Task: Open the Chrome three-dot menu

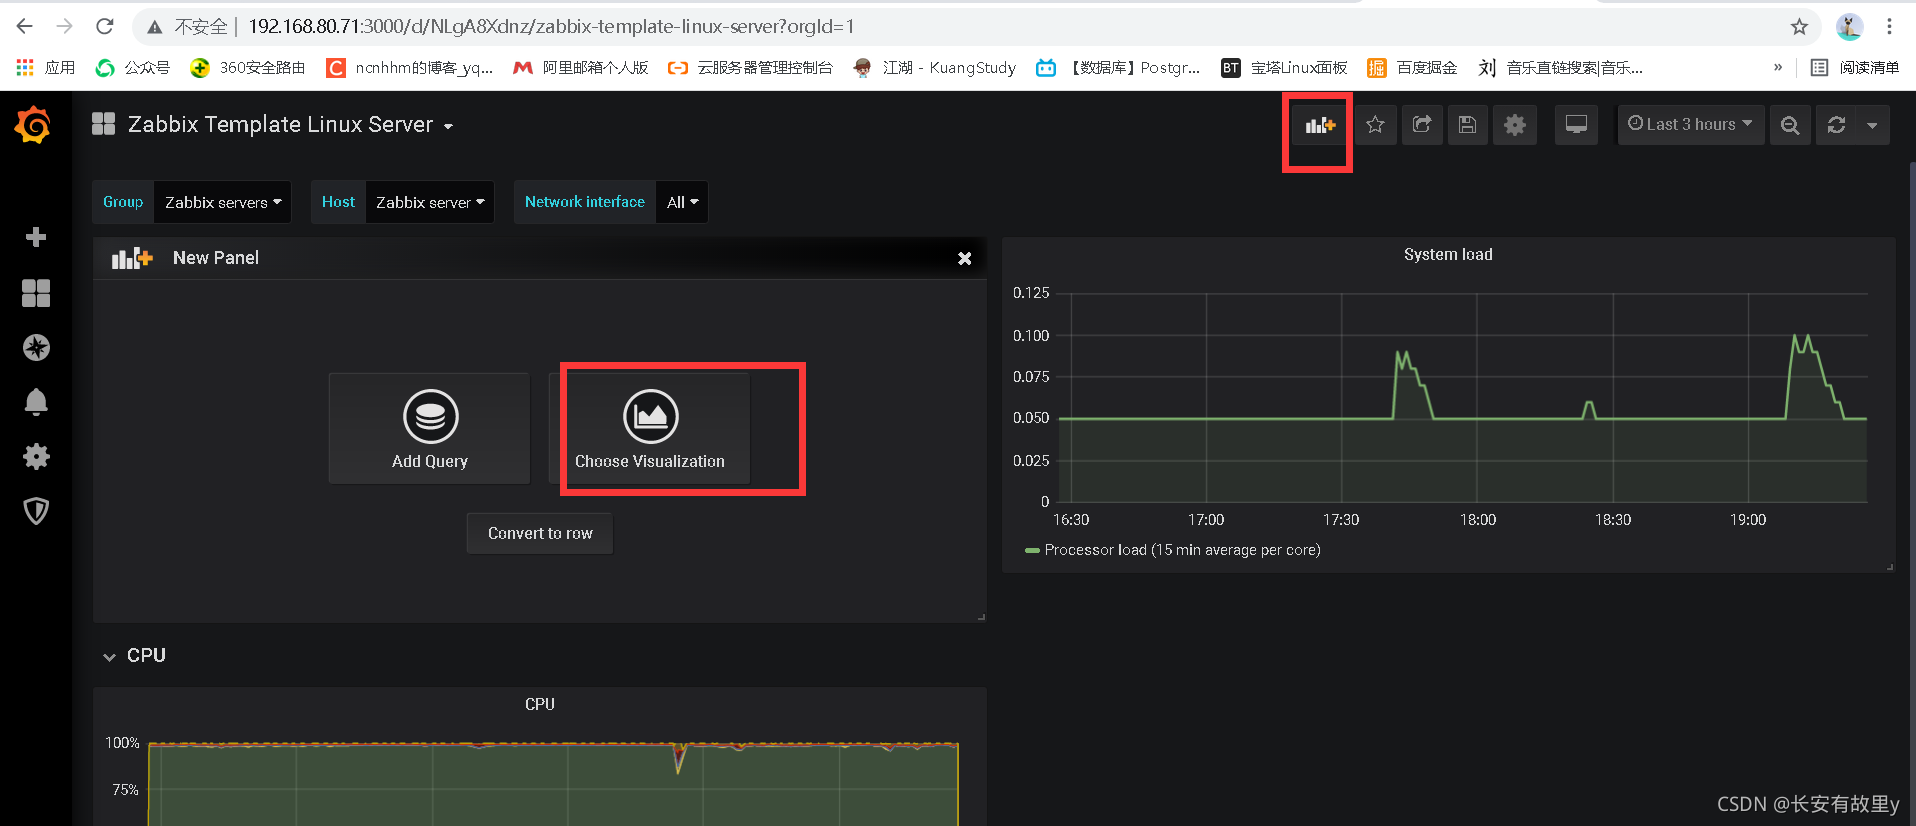Action: click(x=1889, y=27)
